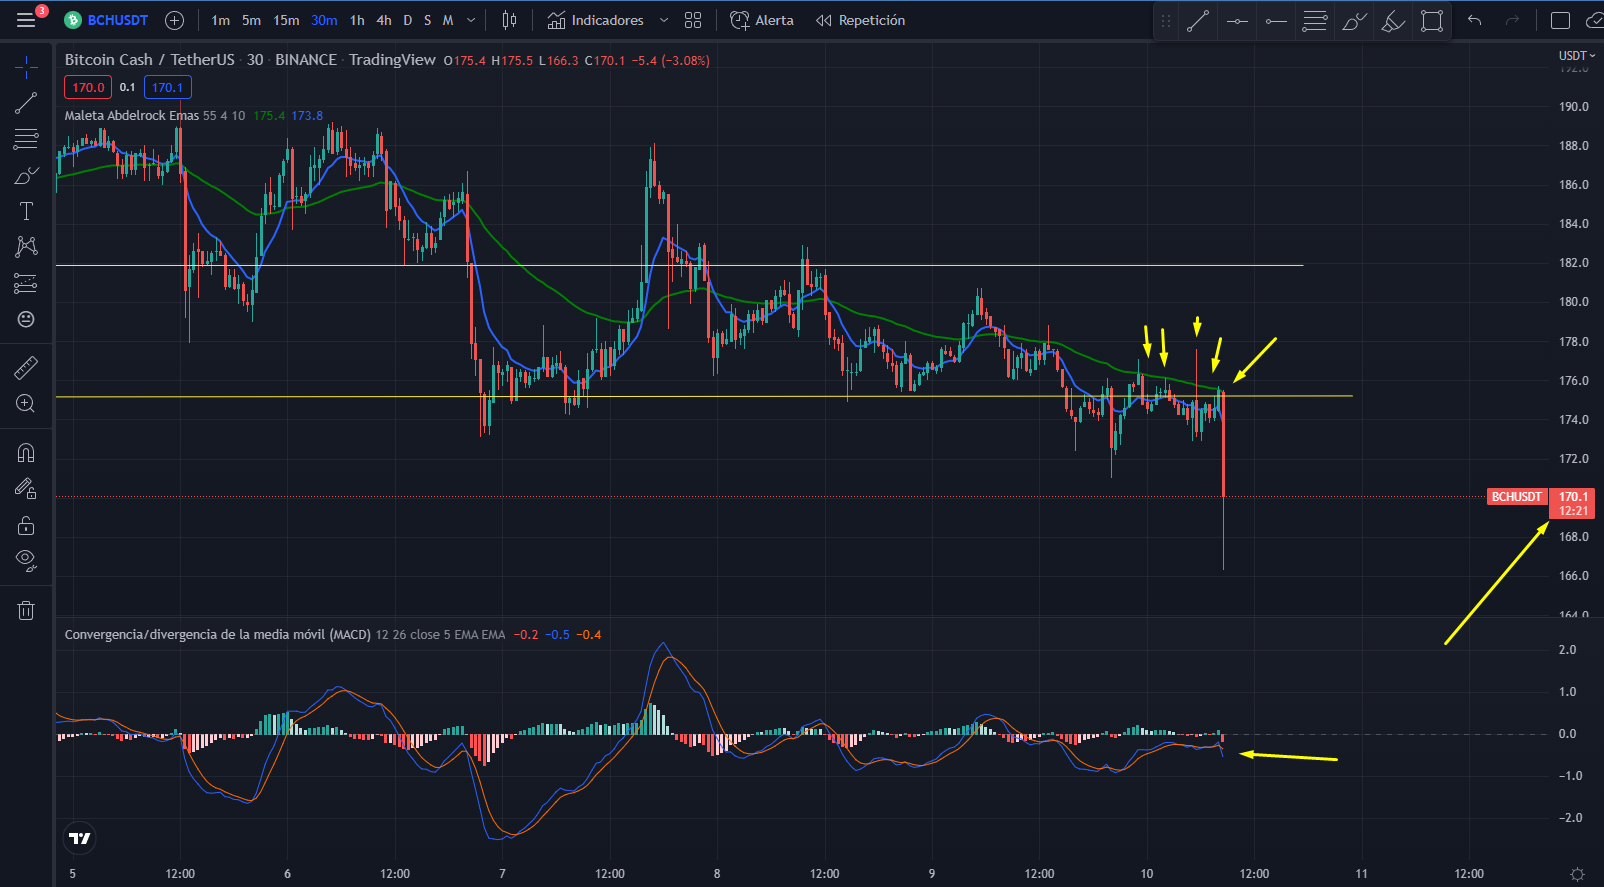Image resolution: width=1604 pixels, height=887 pixels.
Task: Activate the zoom in tool
Action: pyautogui.click(x=26, y=404)
